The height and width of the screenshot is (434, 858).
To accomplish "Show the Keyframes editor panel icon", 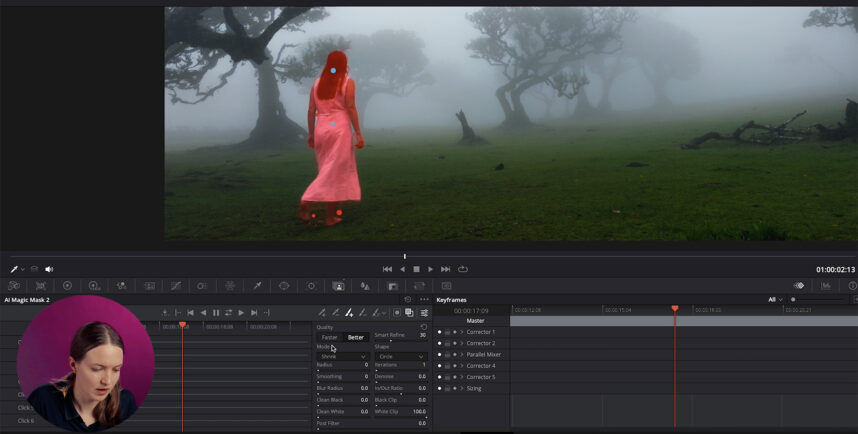I will 799,286.
